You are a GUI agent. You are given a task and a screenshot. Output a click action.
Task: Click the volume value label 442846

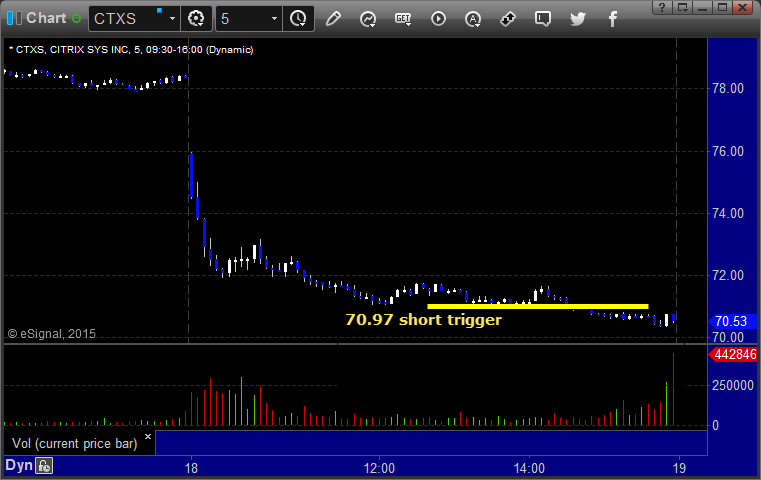point(733,355)
